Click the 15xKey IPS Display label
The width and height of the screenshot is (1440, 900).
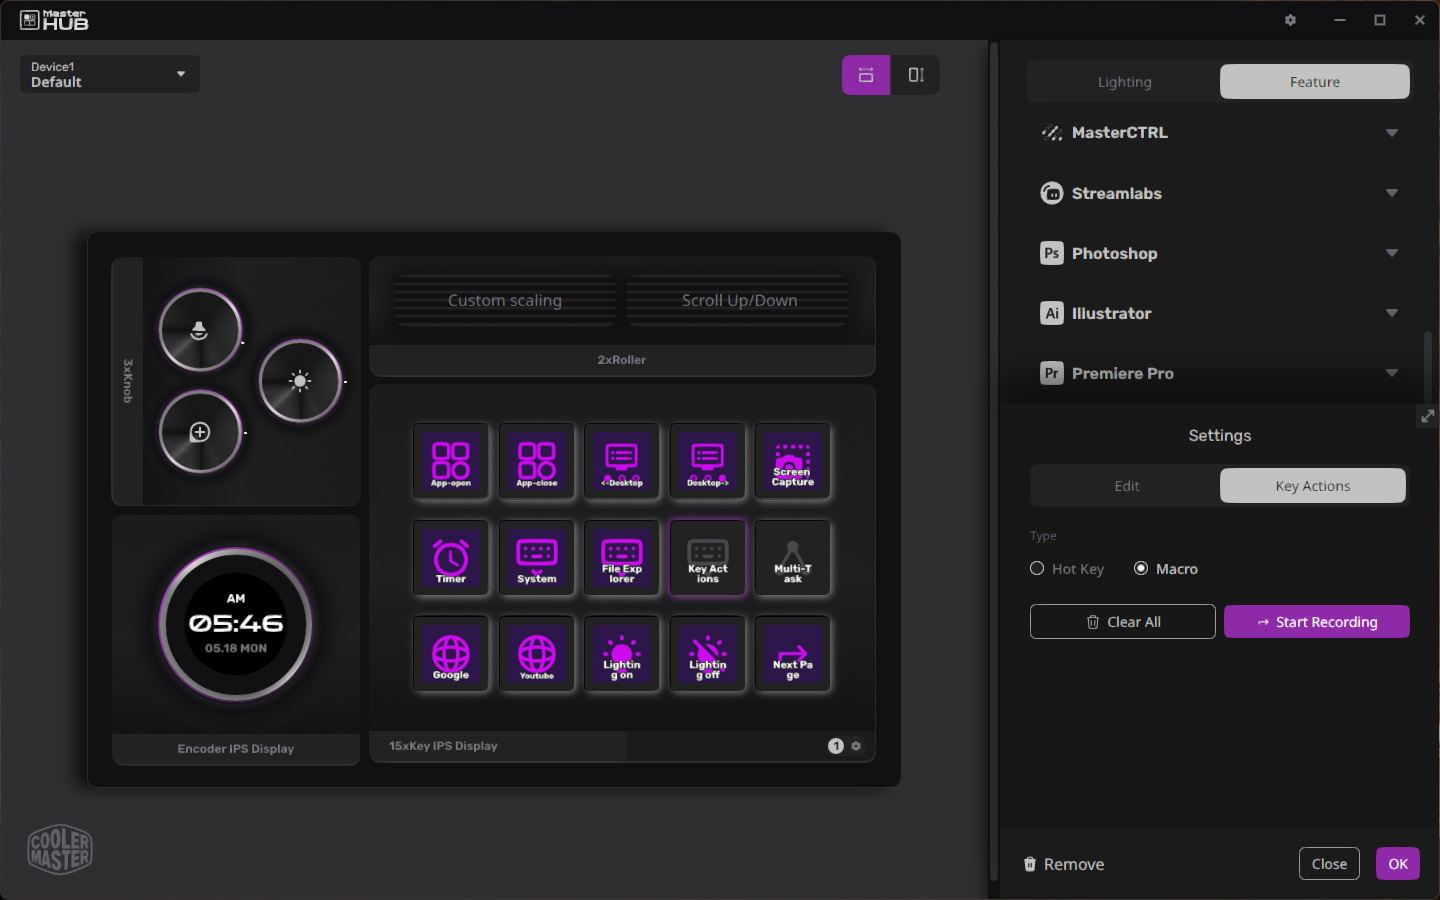pos(443,746)
